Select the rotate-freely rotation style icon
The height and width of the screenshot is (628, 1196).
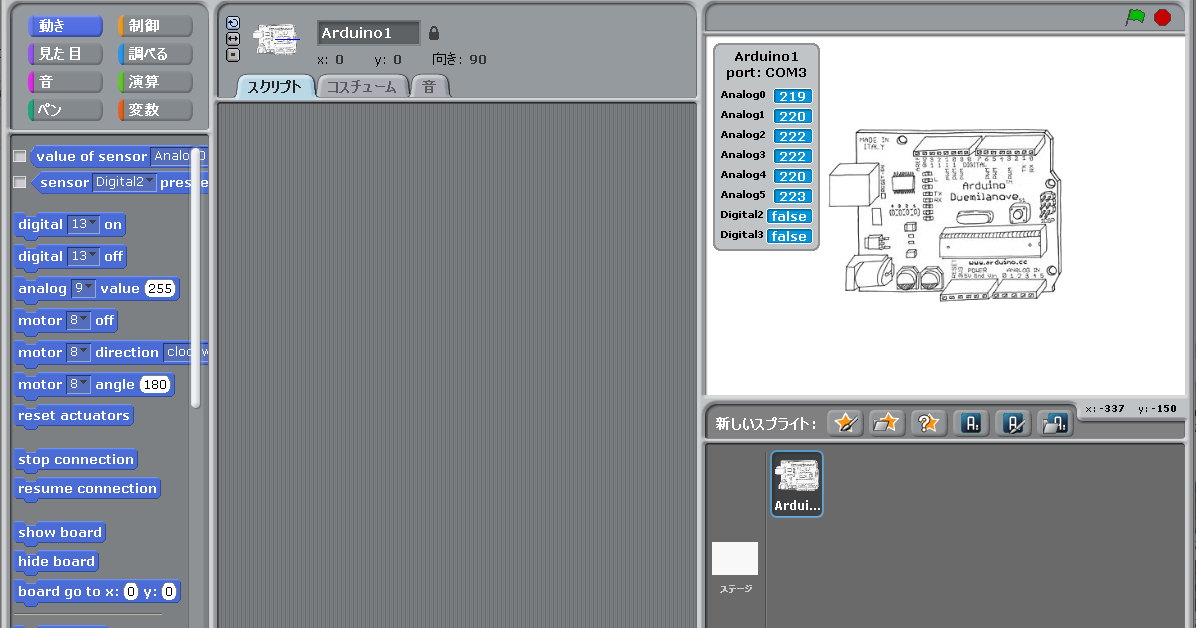pyautogui.click(x=233, y=22)
